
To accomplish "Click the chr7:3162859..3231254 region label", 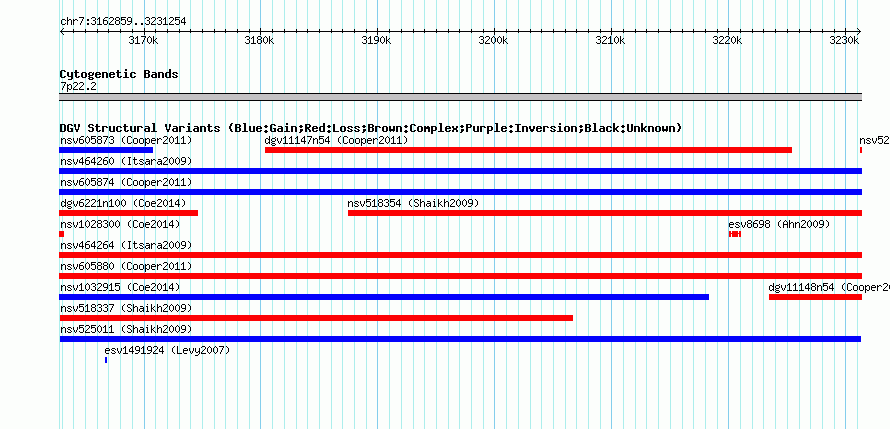I will (123, 22).
